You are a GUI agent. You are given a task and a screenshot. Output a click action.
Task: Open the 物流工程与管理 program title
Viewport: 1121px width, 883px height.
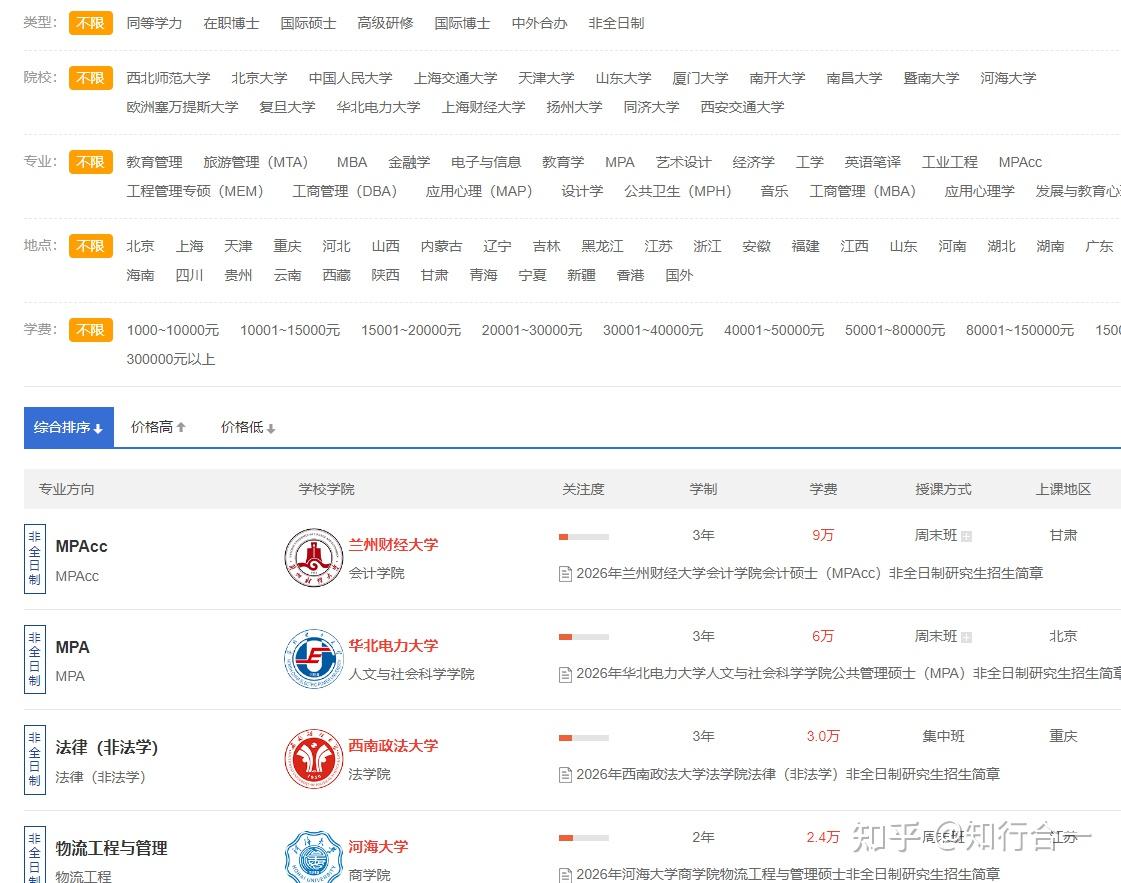click(112, 849)
